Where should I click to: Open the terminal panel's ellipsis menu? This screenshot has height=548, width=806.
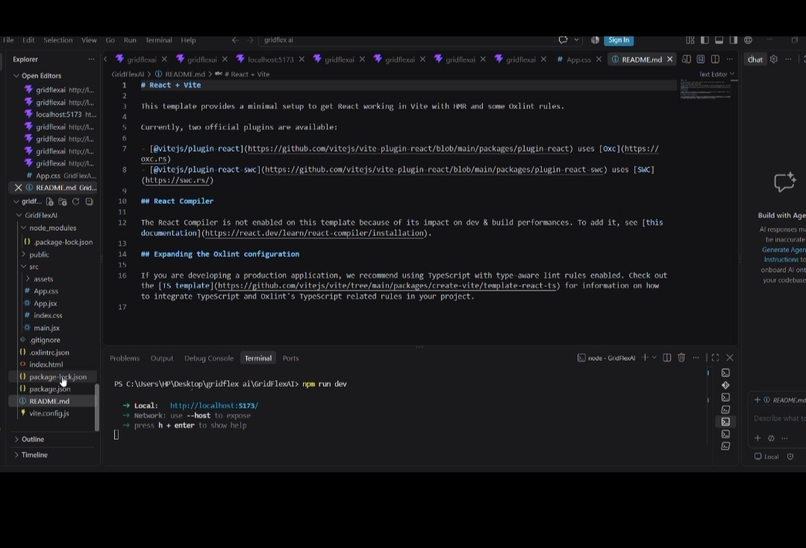point(696,357)
